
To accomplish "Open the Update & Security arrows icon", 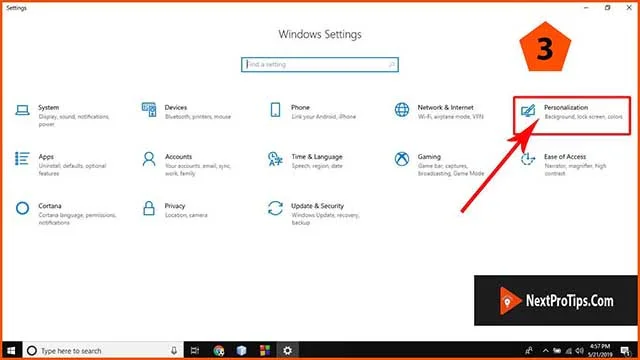I will (x=275, y=208).
